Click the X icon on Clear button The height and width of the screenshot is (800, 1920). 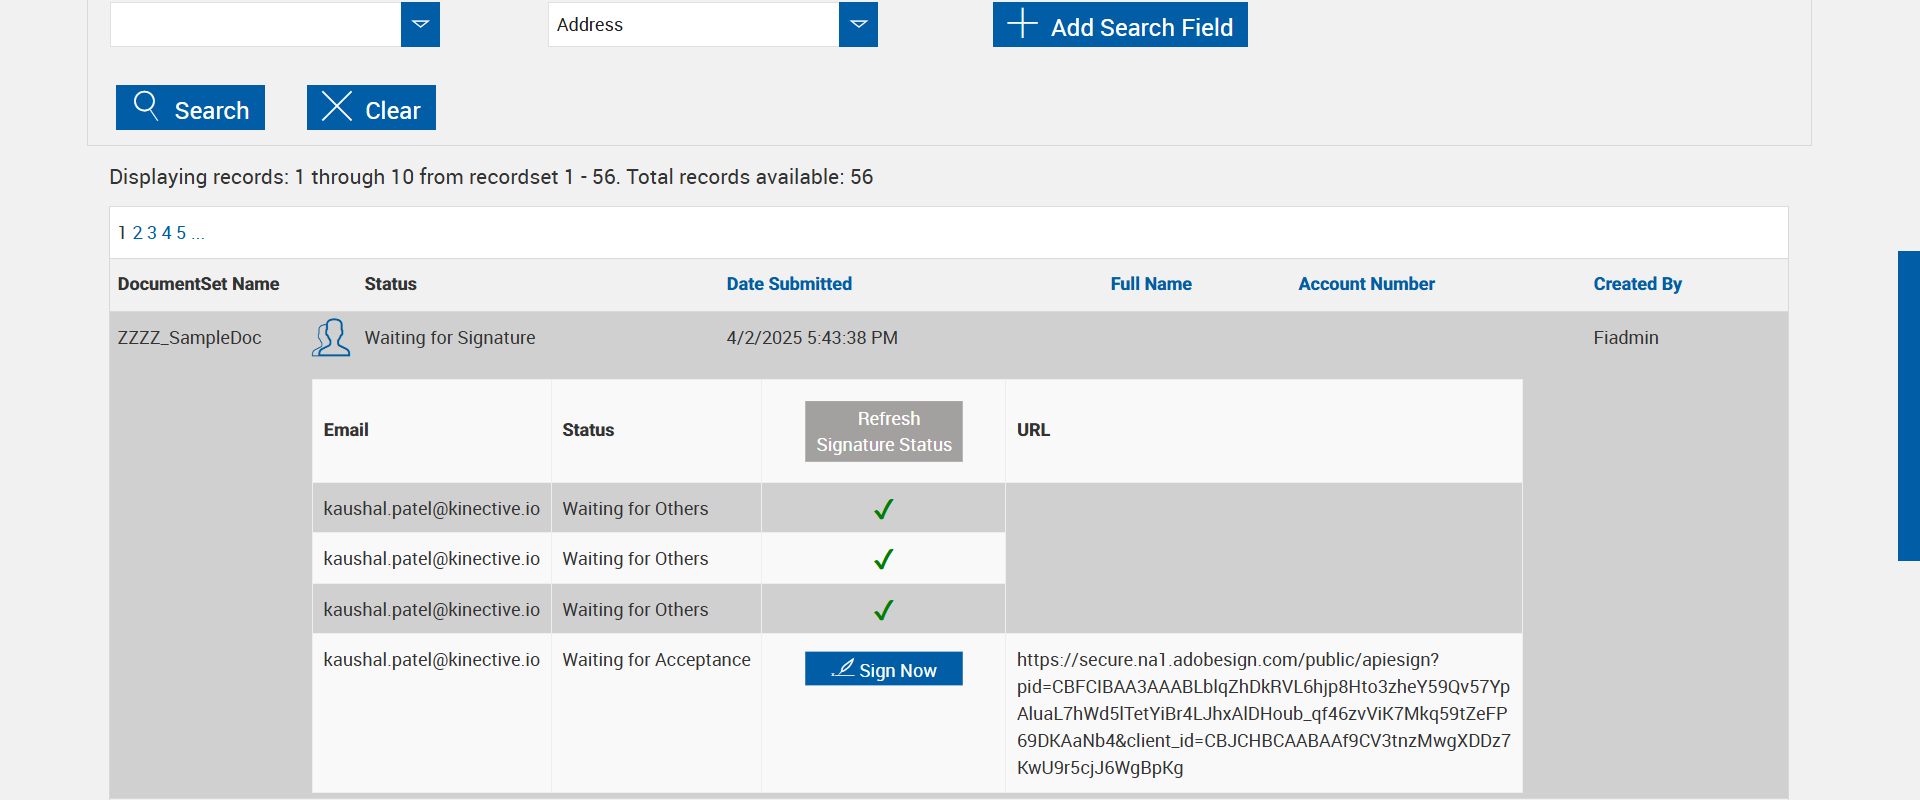pyautogui.click(x=337, y=106)
